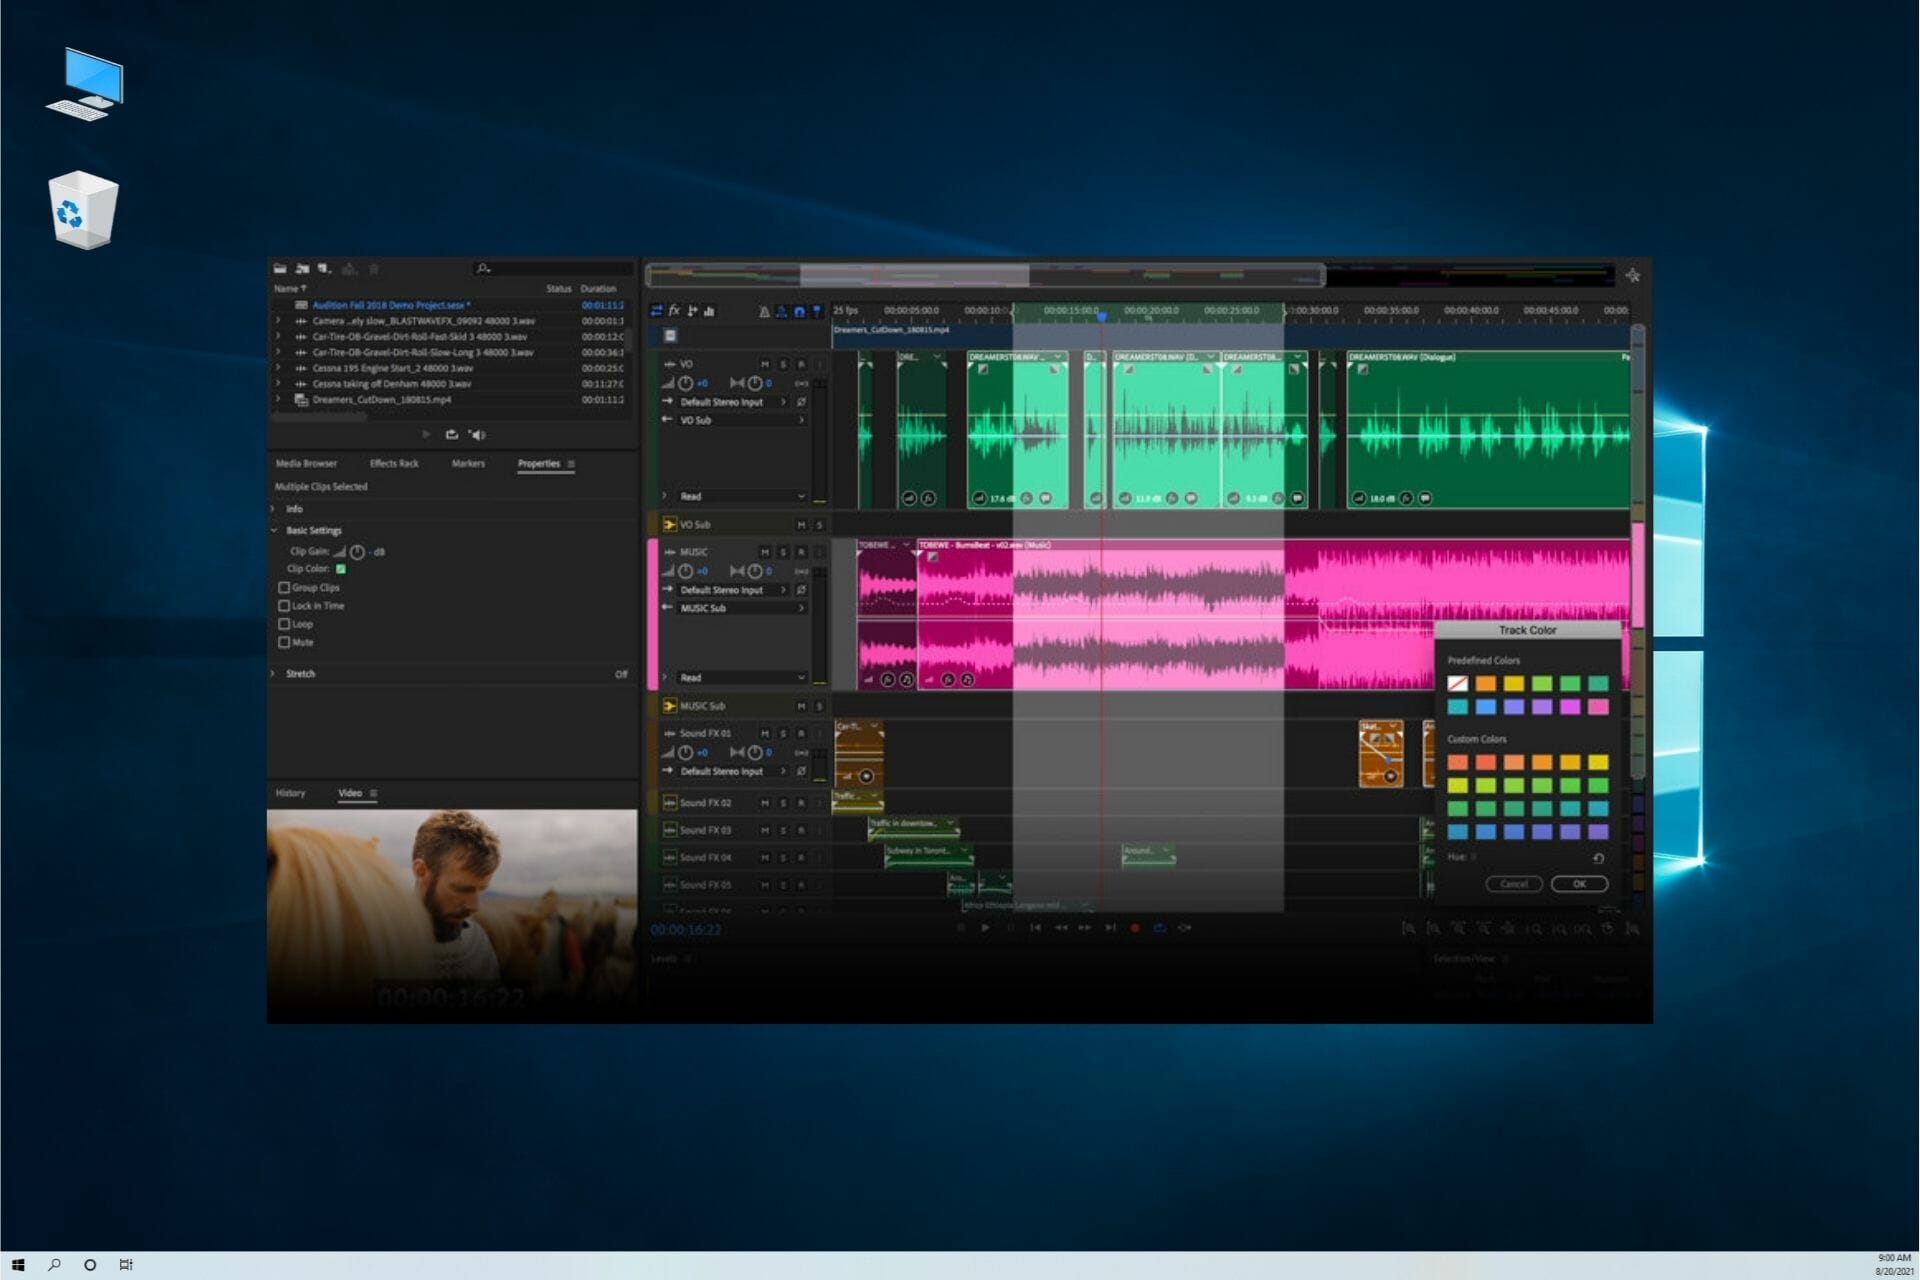Viewport: 1920px width, 1280px height.
Task: Click the search field in the Files panel
Action: pyautogui.click(x=552, y=268)
